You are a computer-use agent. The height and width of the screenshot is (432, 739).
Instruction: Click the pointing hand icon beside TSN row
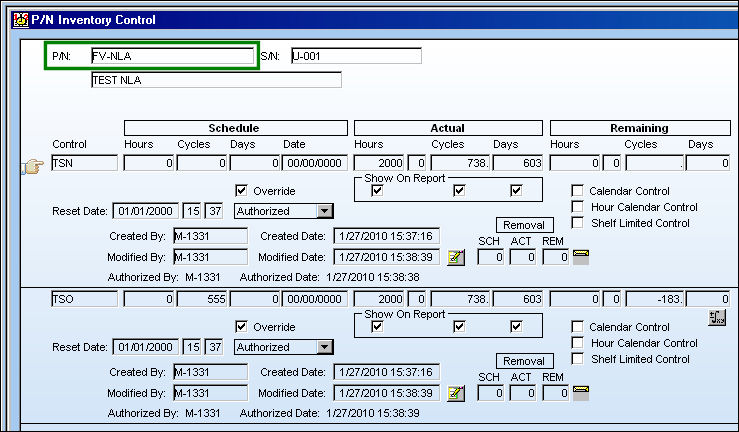[33, 166]
